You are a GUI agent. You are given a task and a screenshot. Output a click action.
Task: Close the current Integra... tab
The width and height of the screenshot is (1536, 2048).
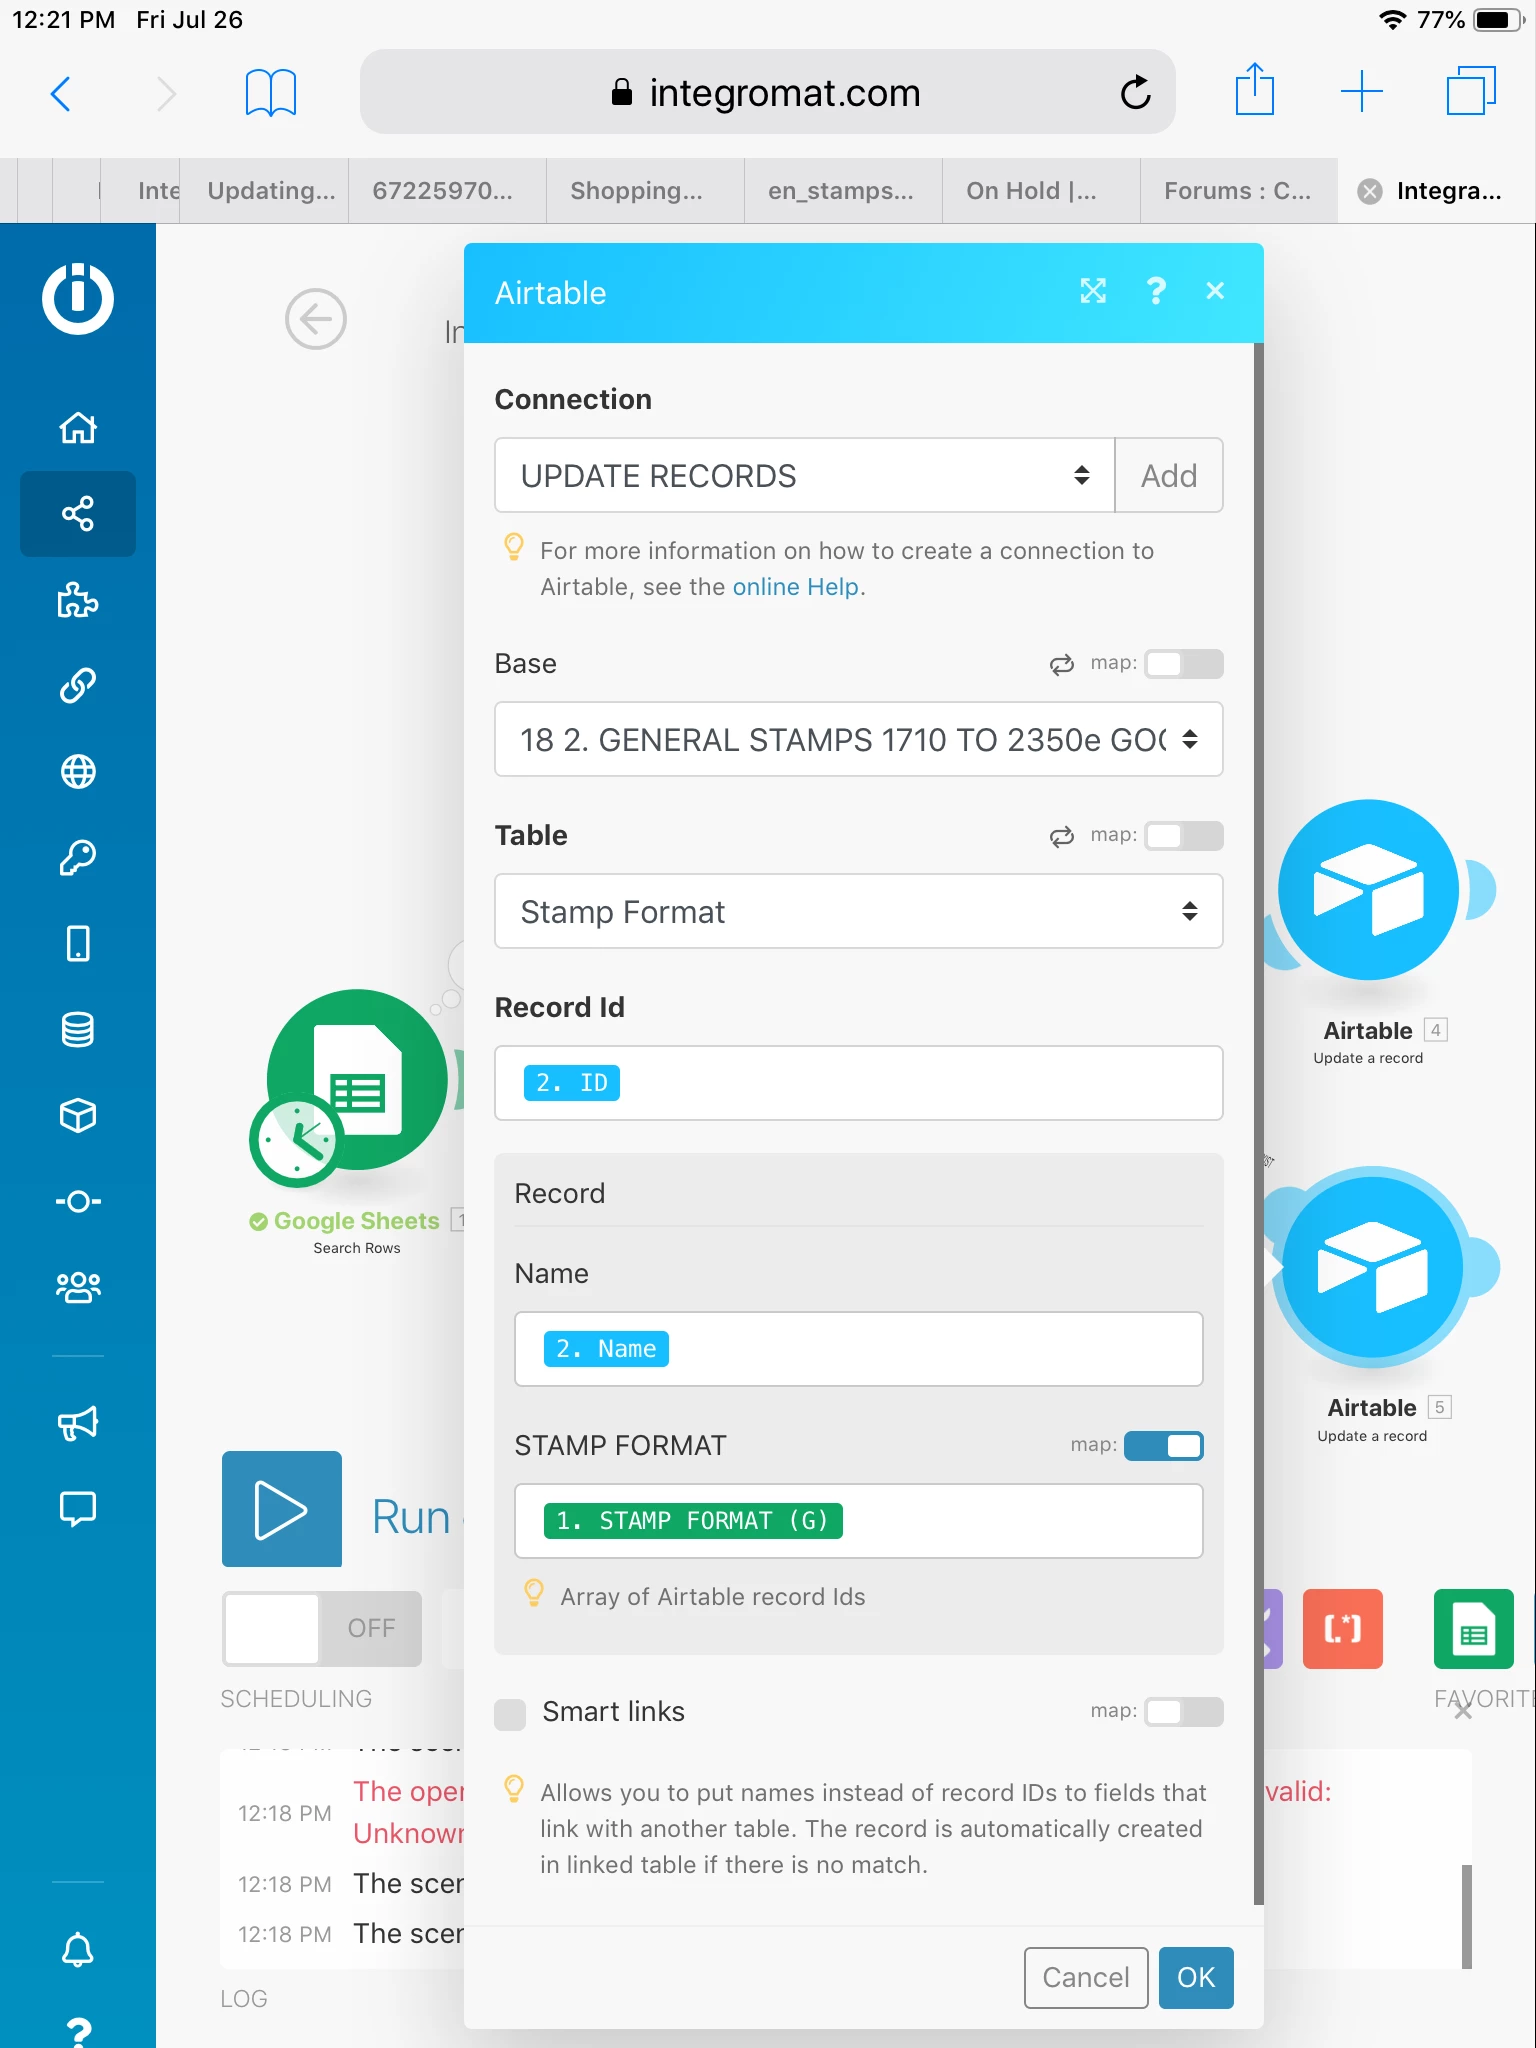1370,191
